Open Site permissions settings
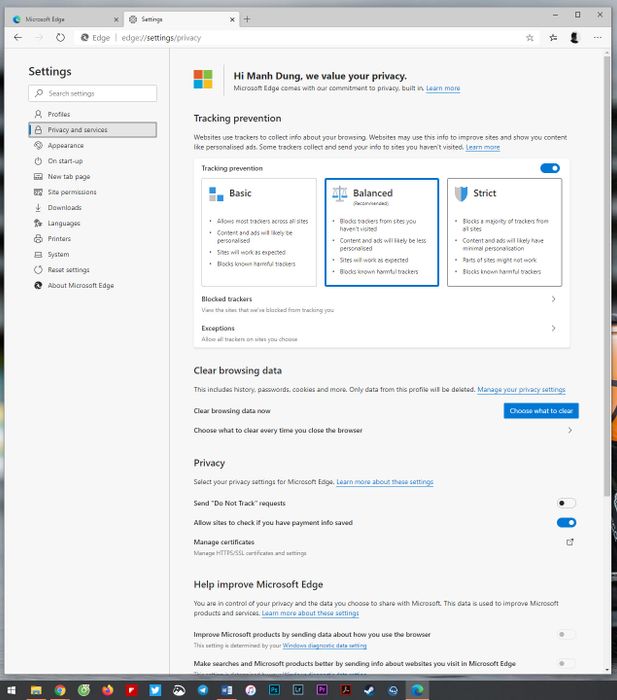This screenshot has height=700, width=617. (93, 192)
